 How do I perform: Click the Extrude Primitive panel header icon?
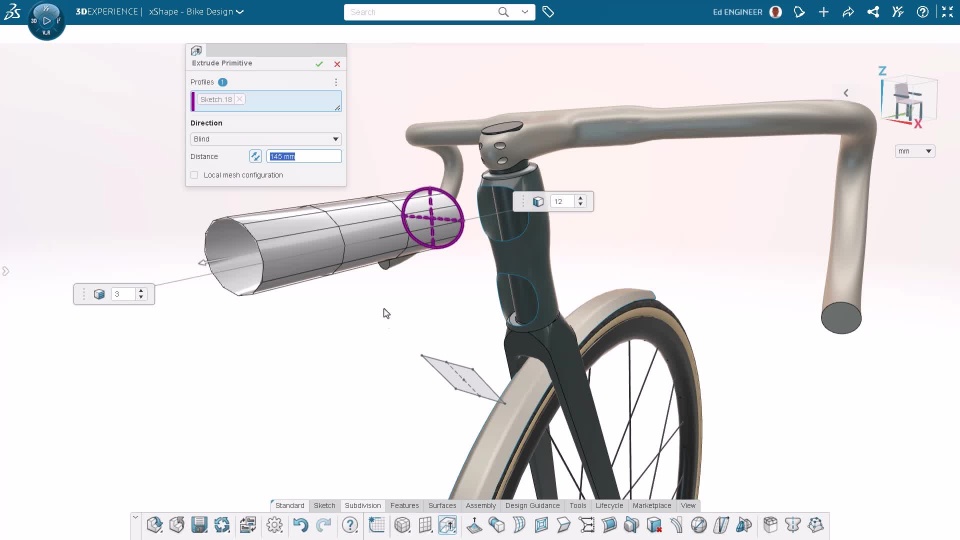point(197,50)
